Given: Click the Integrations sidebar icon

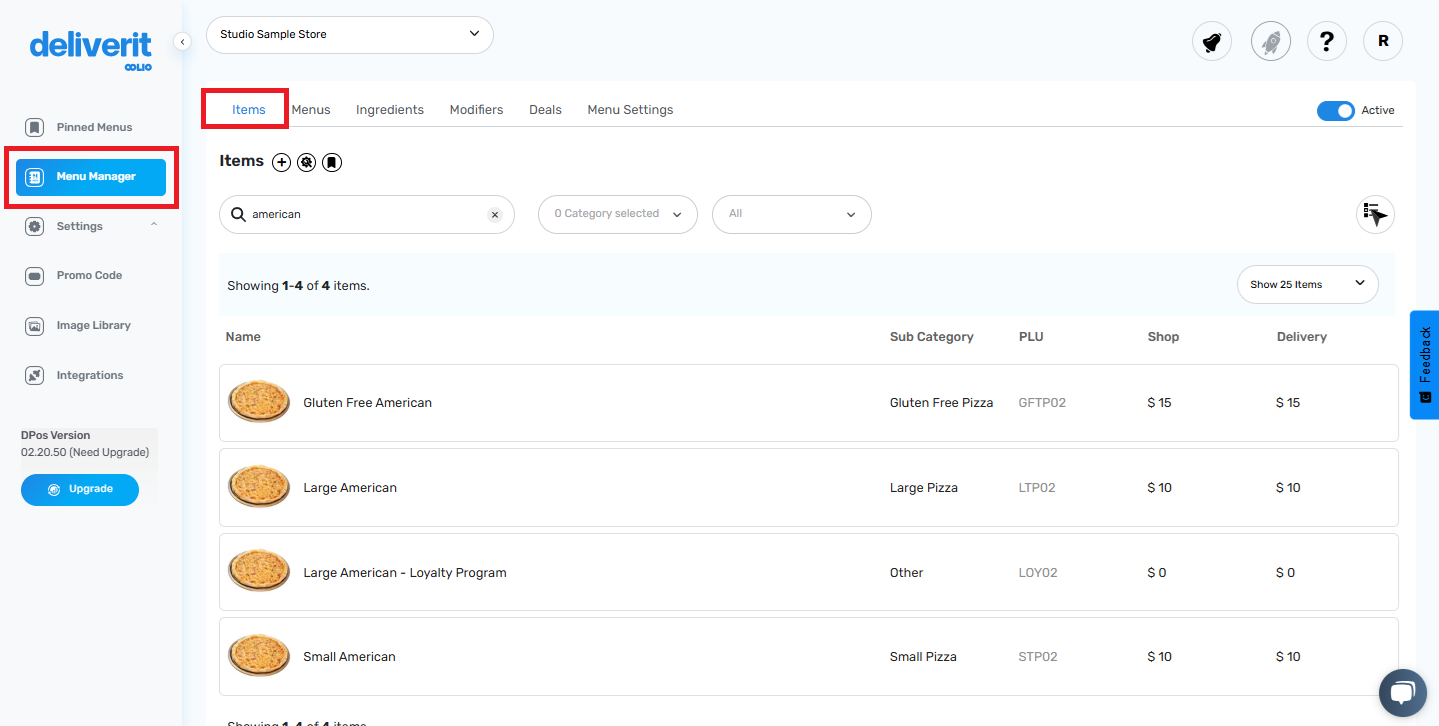Looking at the screenshot, I should (x=35, y=376).
